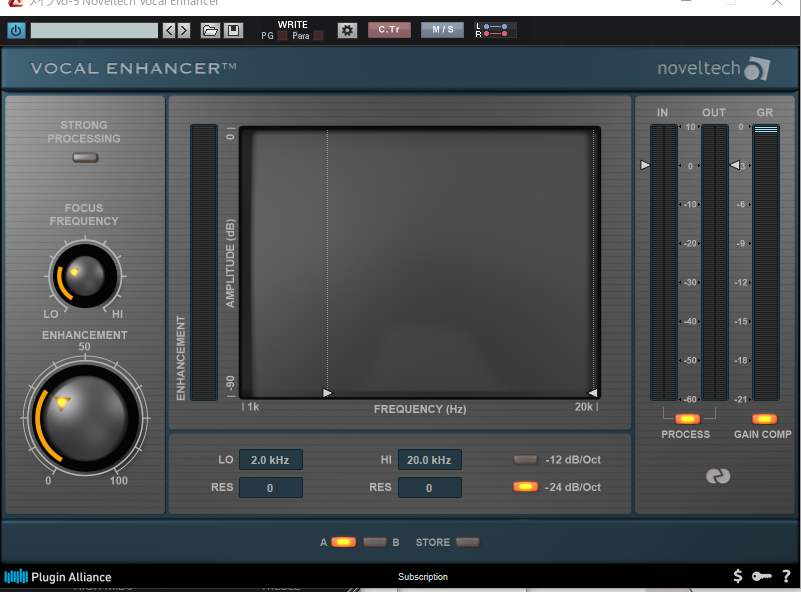Click the low cutoff marker triangle in graph
The width and height of the screenshot is (801, 592).
327,392
